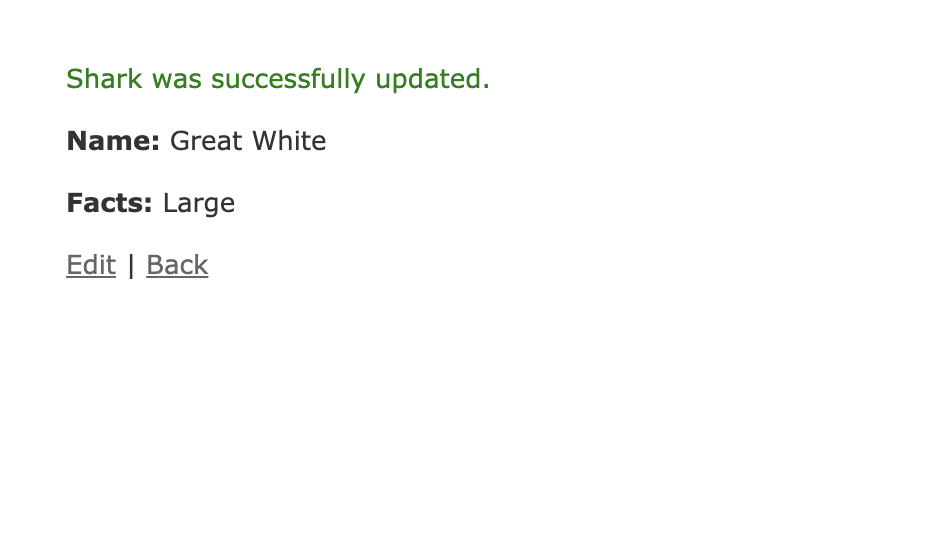Click the word 'Shark' in the notice
Viewport: 928px width, 534px height.
pos(104,79)
